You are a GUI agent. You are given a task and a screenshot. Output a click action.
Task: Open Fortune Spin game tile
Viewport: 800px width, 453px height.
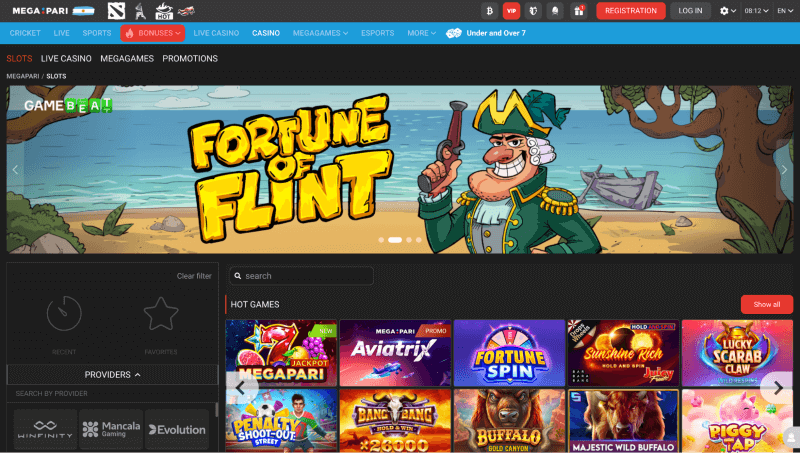(x=509, y=353)
